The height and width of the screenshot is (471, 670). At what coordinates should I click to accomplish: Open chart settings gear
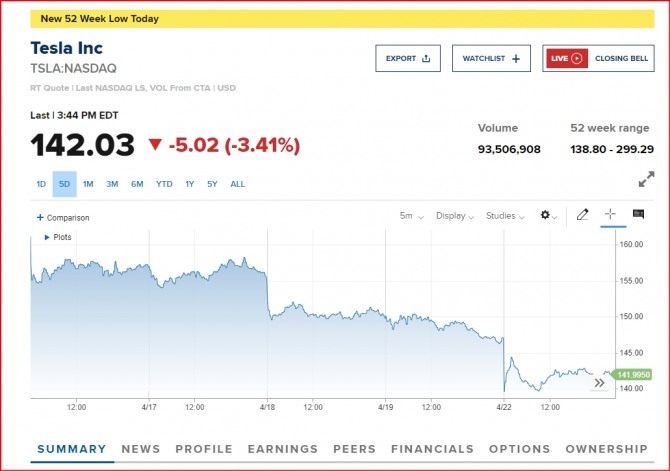(x=546, y=215)
